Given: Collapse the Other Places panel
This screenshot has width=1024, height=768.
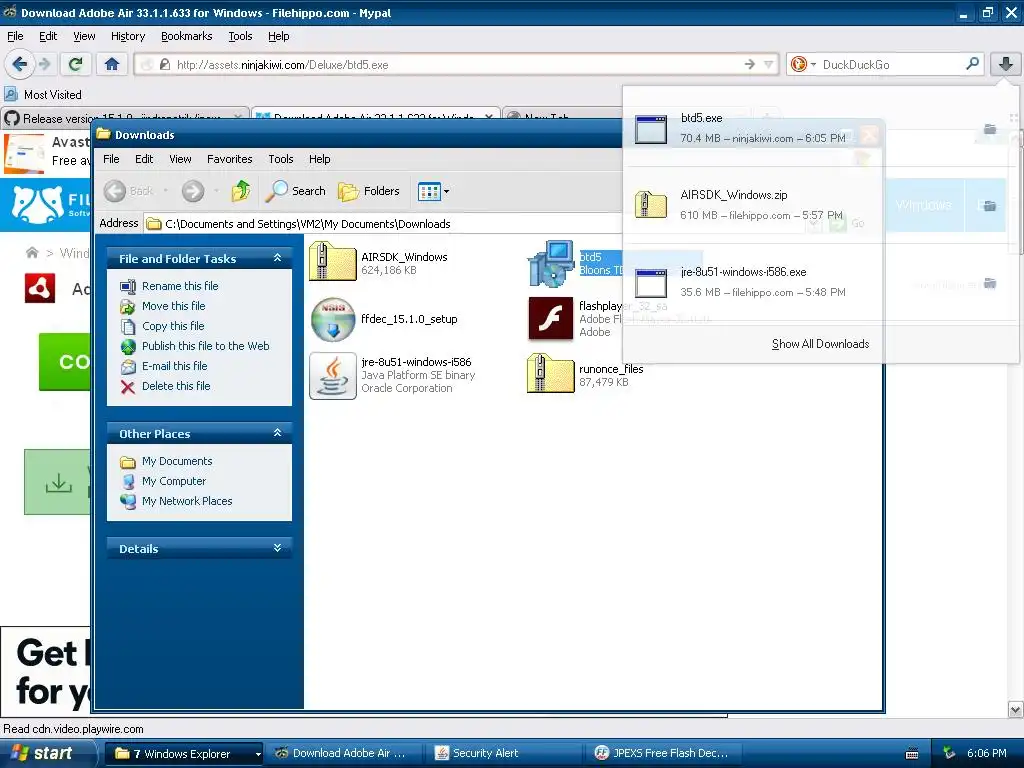Looking at the screenshot, I should pos(278,433).
